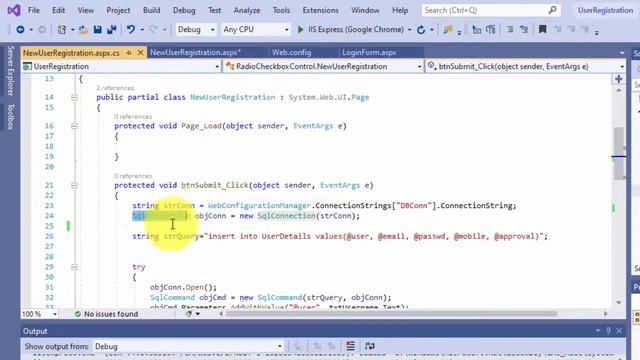
Task: Click the code cleanup broom icon
Action: [x=189, y=314]
